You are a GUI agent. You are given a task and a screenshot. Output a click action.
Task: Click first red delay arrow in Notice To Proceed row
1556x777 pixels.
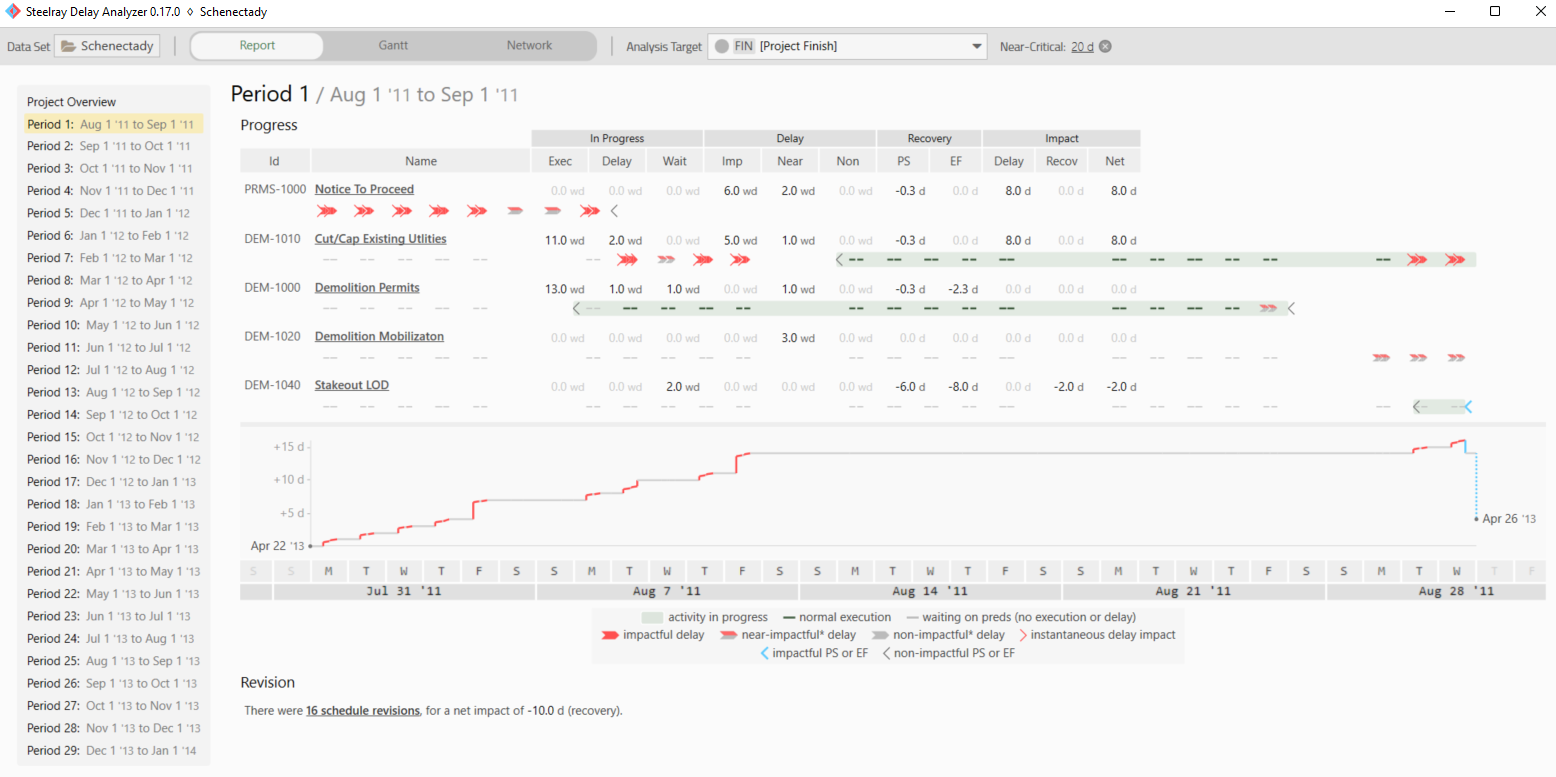[x=326, y=211]
